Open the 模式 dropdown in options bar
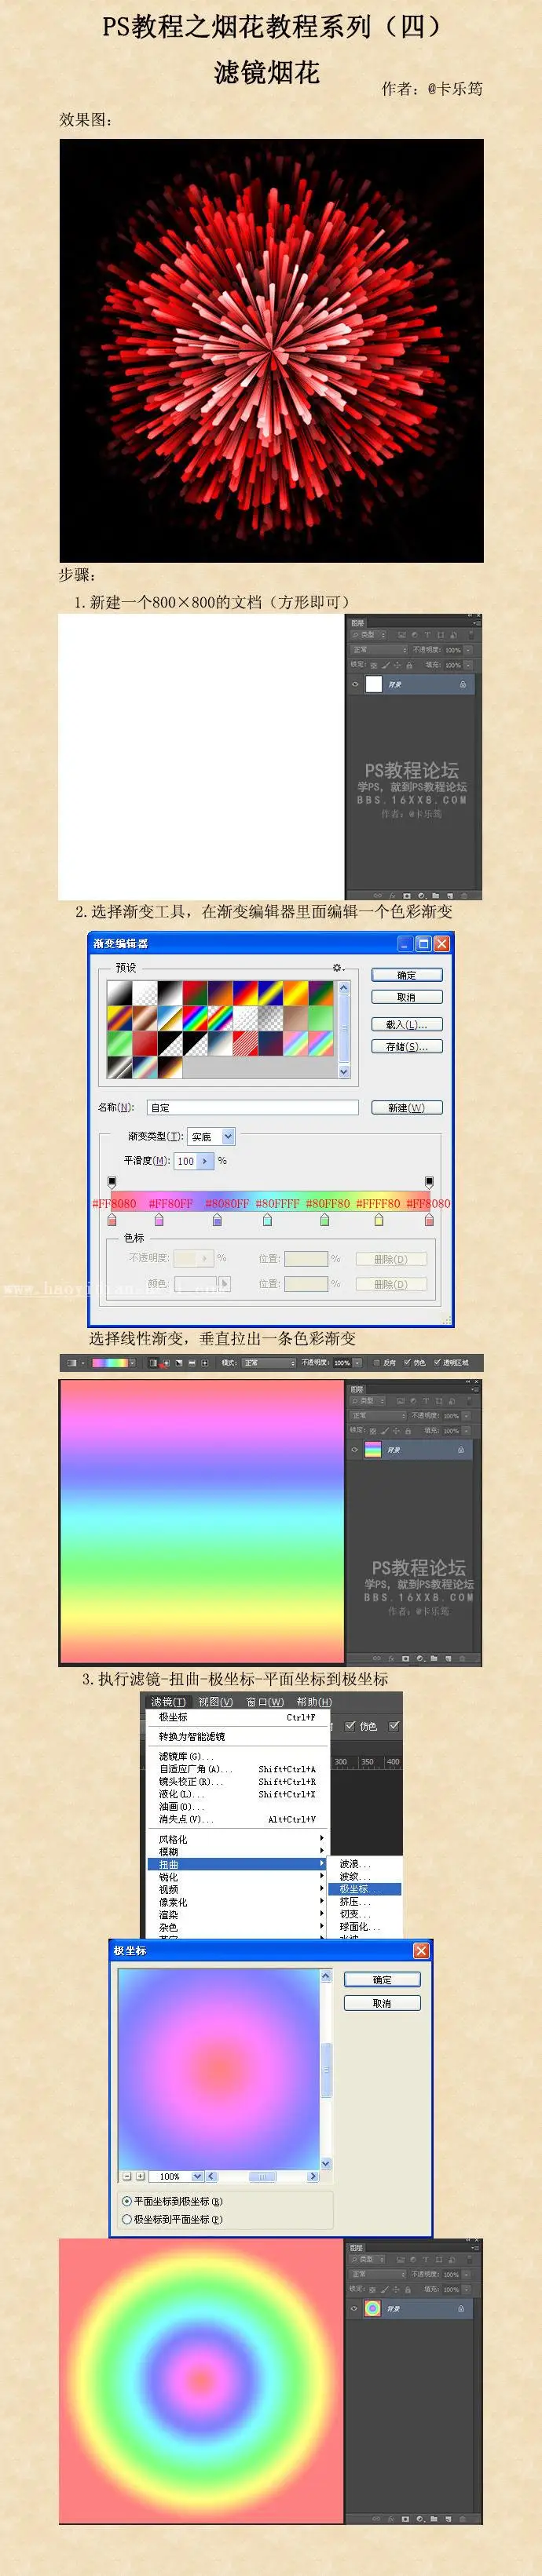Image resolution: width=542 pixels, height=2576 pixels. coord(269,1362)
